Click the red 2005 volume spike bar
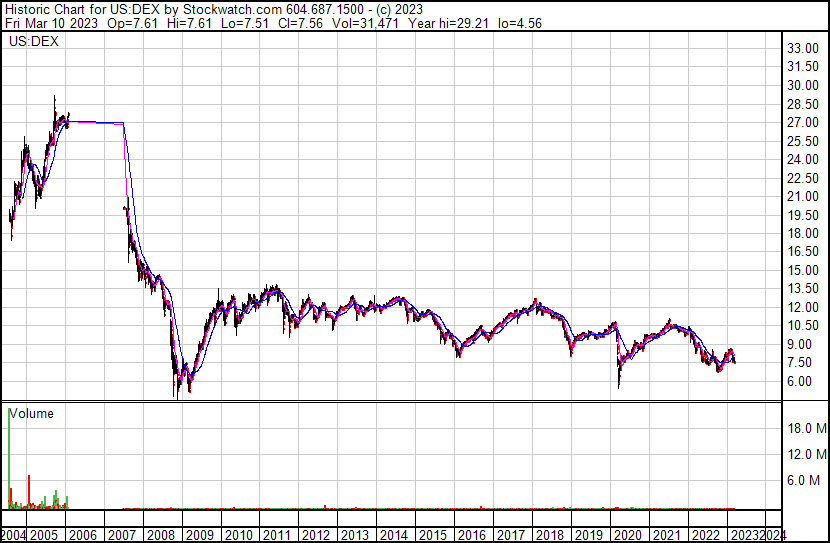Image resolution: width=830 pixels, height=543 pixels. click(29, 492)
